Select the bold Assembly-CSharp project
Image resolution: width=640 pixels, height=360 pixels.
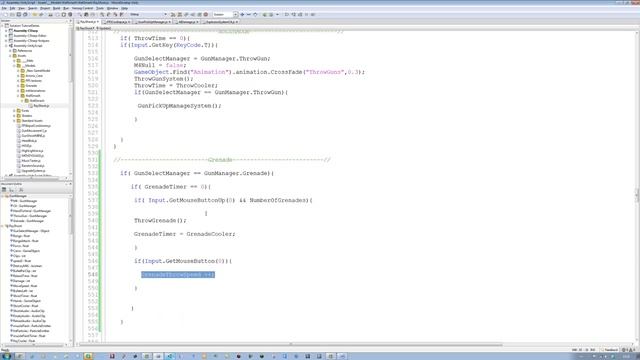coord(25,31)
